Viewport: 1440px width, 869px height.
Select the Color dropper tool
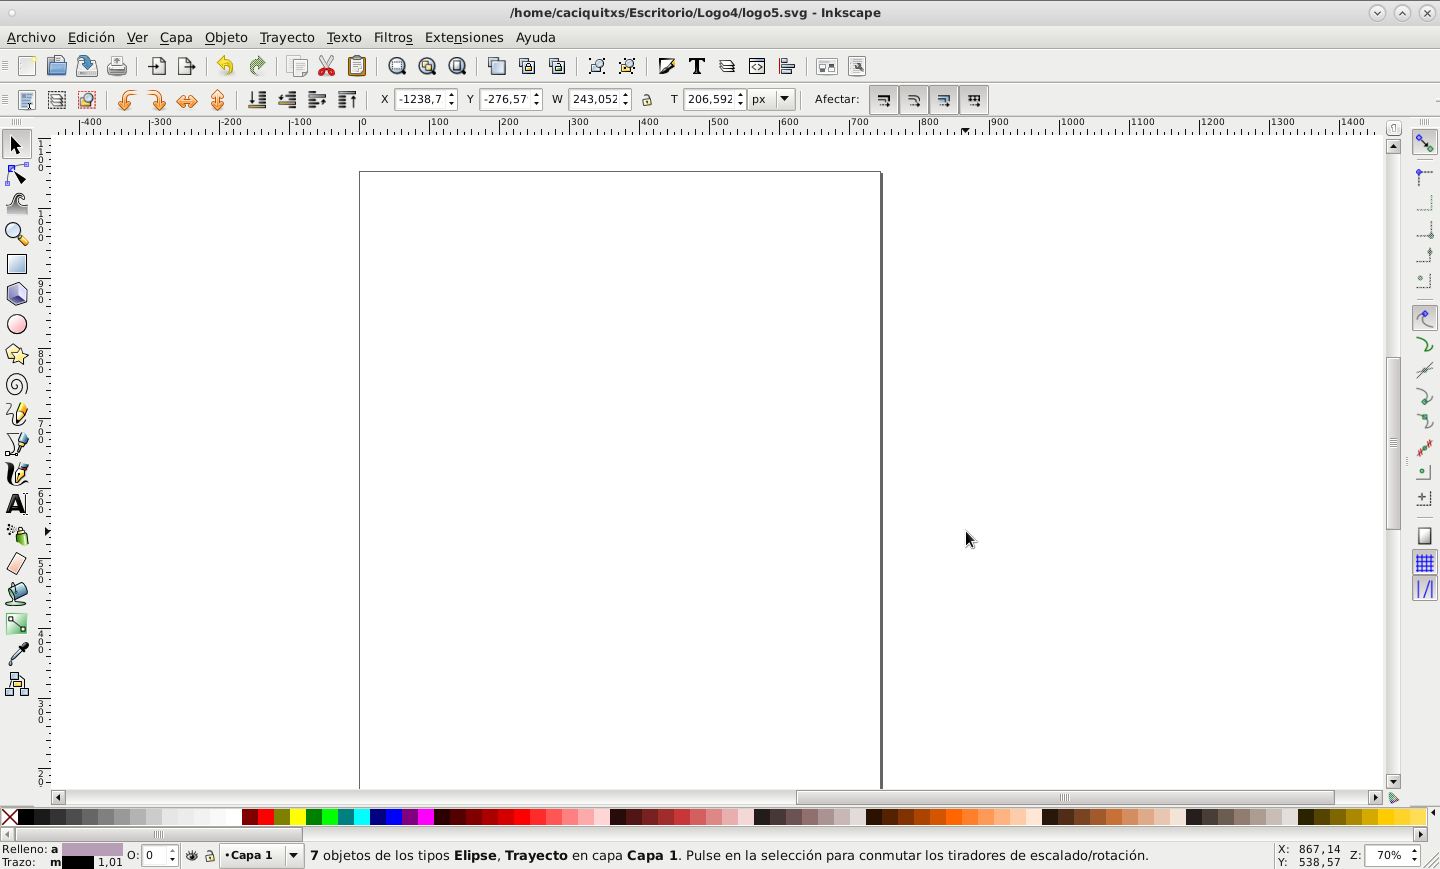pyautogui.click(x=17, y=654)
